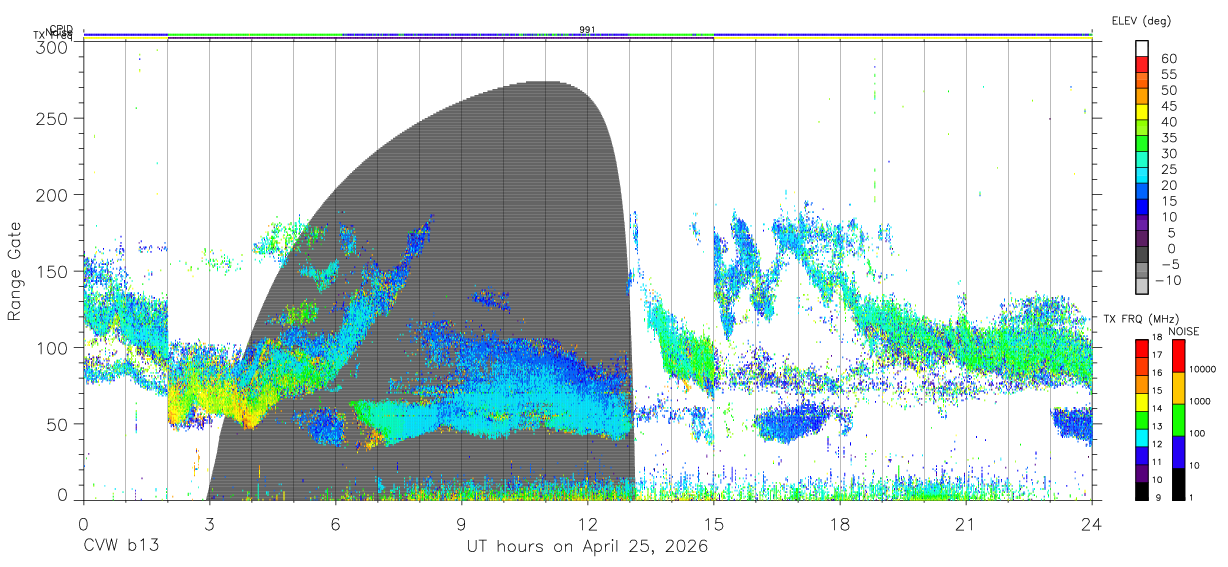Click the x-axis tick label 21

coord(965,525)
